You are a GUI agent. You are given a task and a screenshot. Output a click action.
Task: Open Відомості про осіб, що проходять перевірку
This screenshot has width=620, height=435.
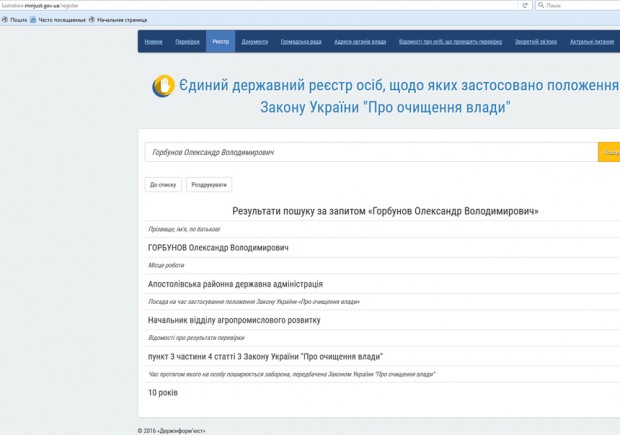pyautogui.click(x=448, y=42)
